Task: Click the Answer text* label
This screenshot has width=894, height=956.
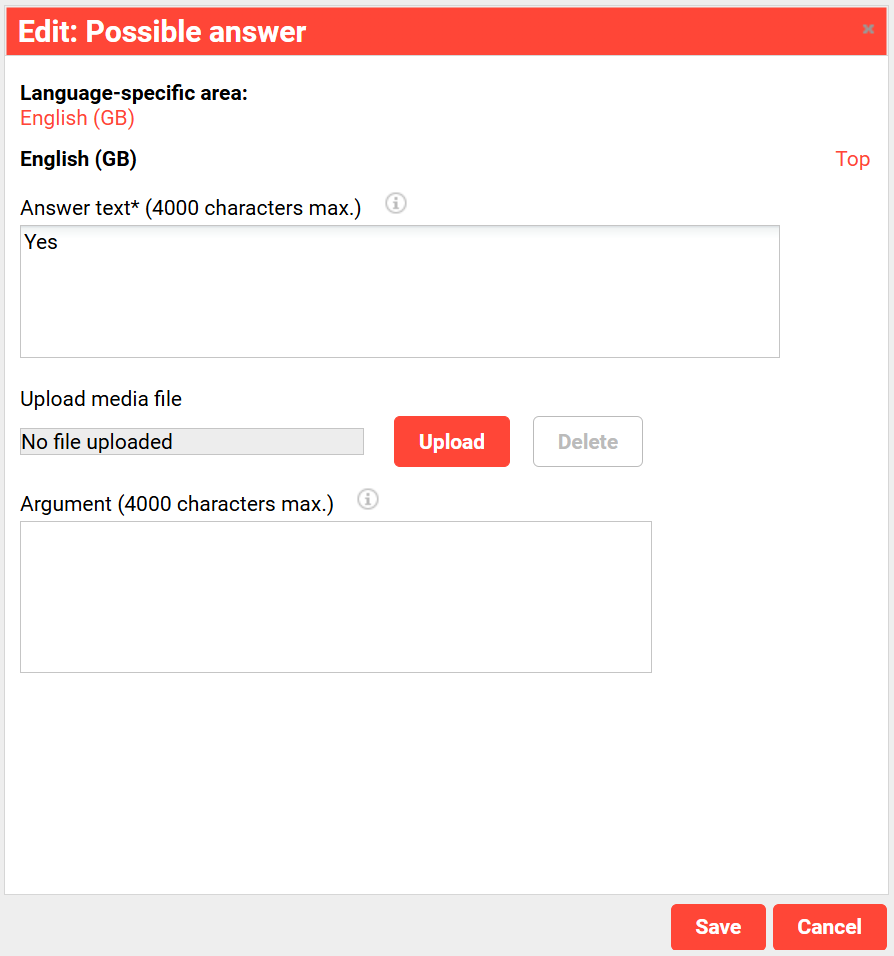Action: coord(191,208)
